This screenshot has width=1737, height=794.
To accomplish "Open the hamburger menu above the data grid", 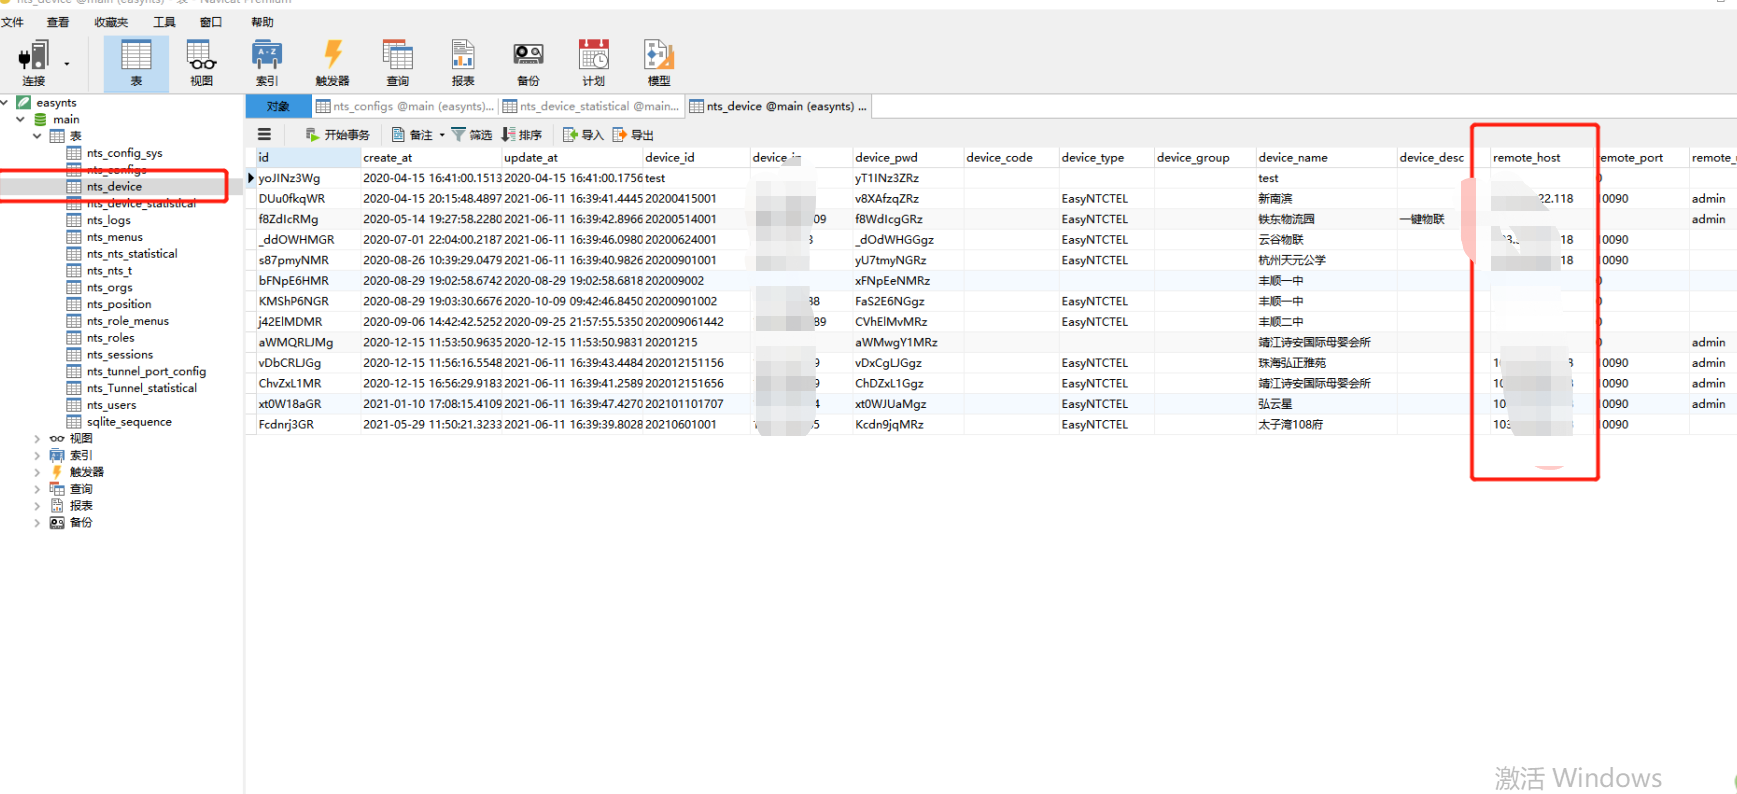I will pos(264,134).
